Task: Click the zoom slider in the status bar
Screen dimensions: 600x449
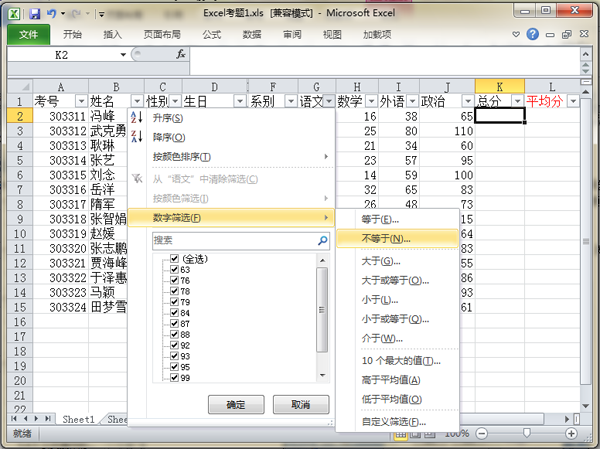Action: [527, 433]
